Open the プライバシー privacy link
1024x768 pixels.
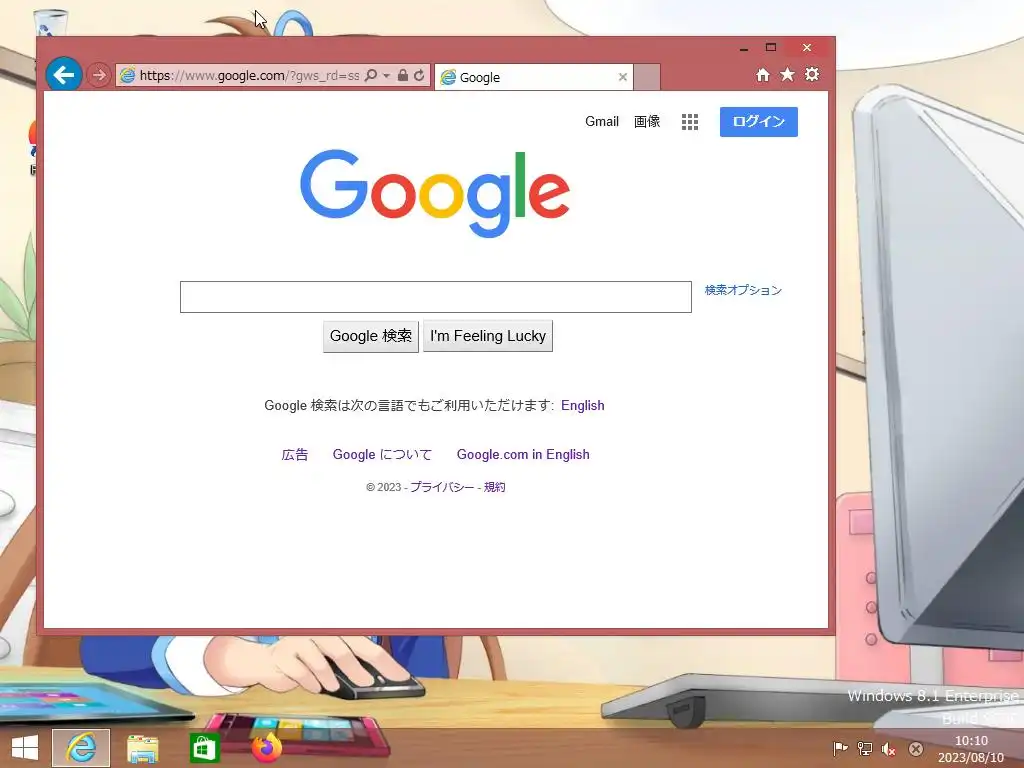click(442, 487)
